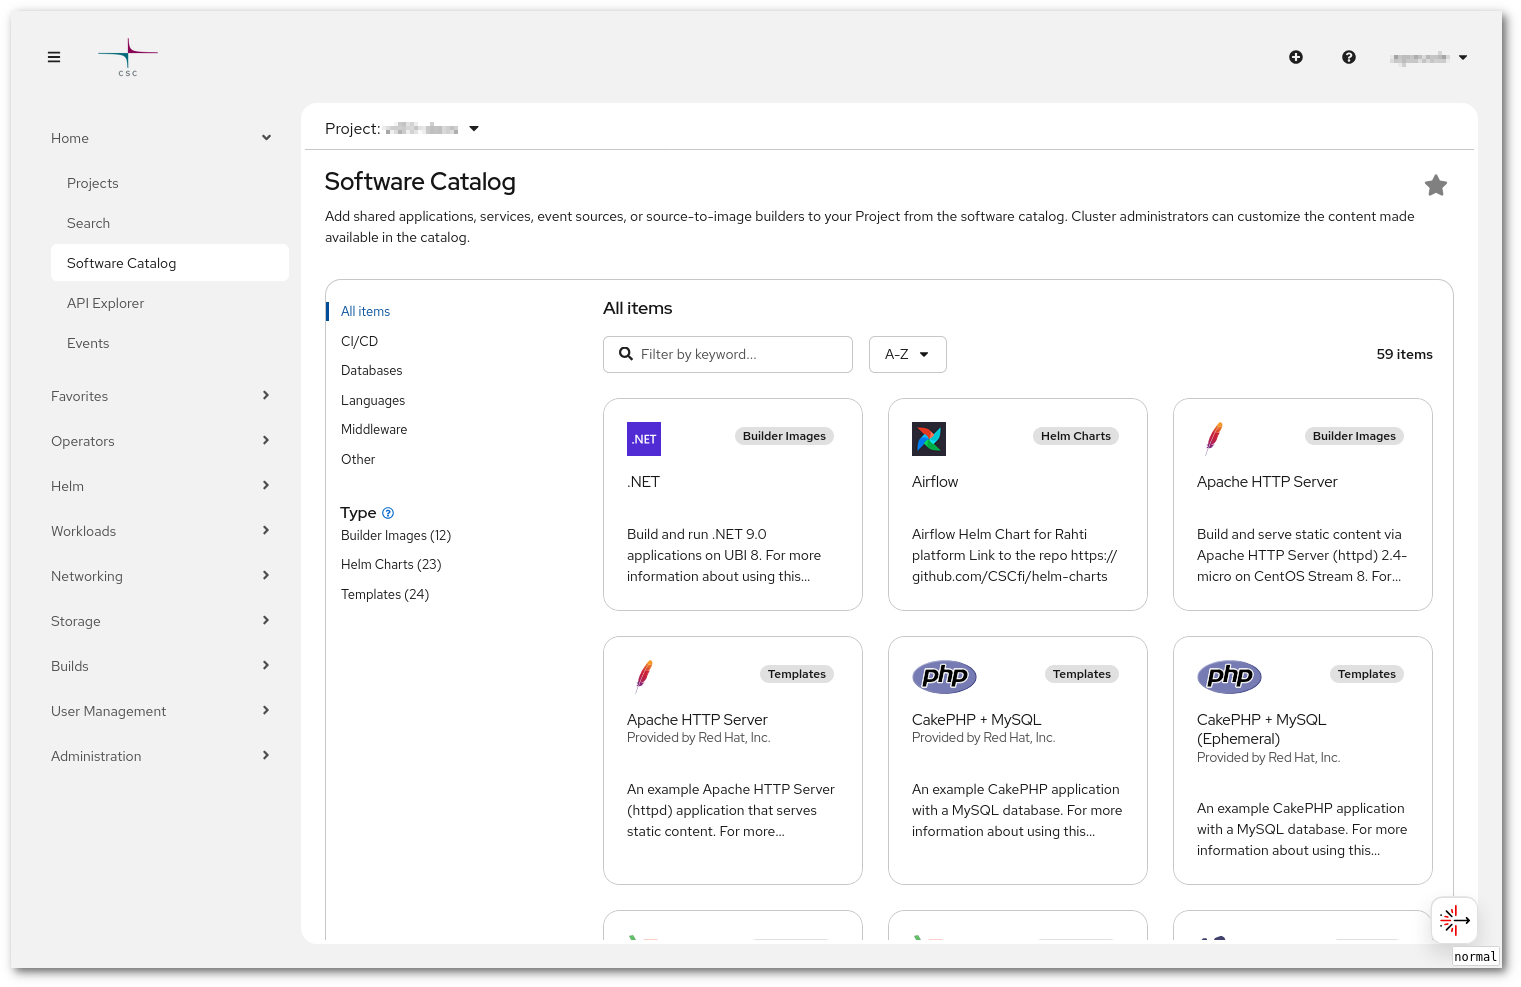
Task: Star the Software Catalog page as favorite
Action: point(1436,185)
